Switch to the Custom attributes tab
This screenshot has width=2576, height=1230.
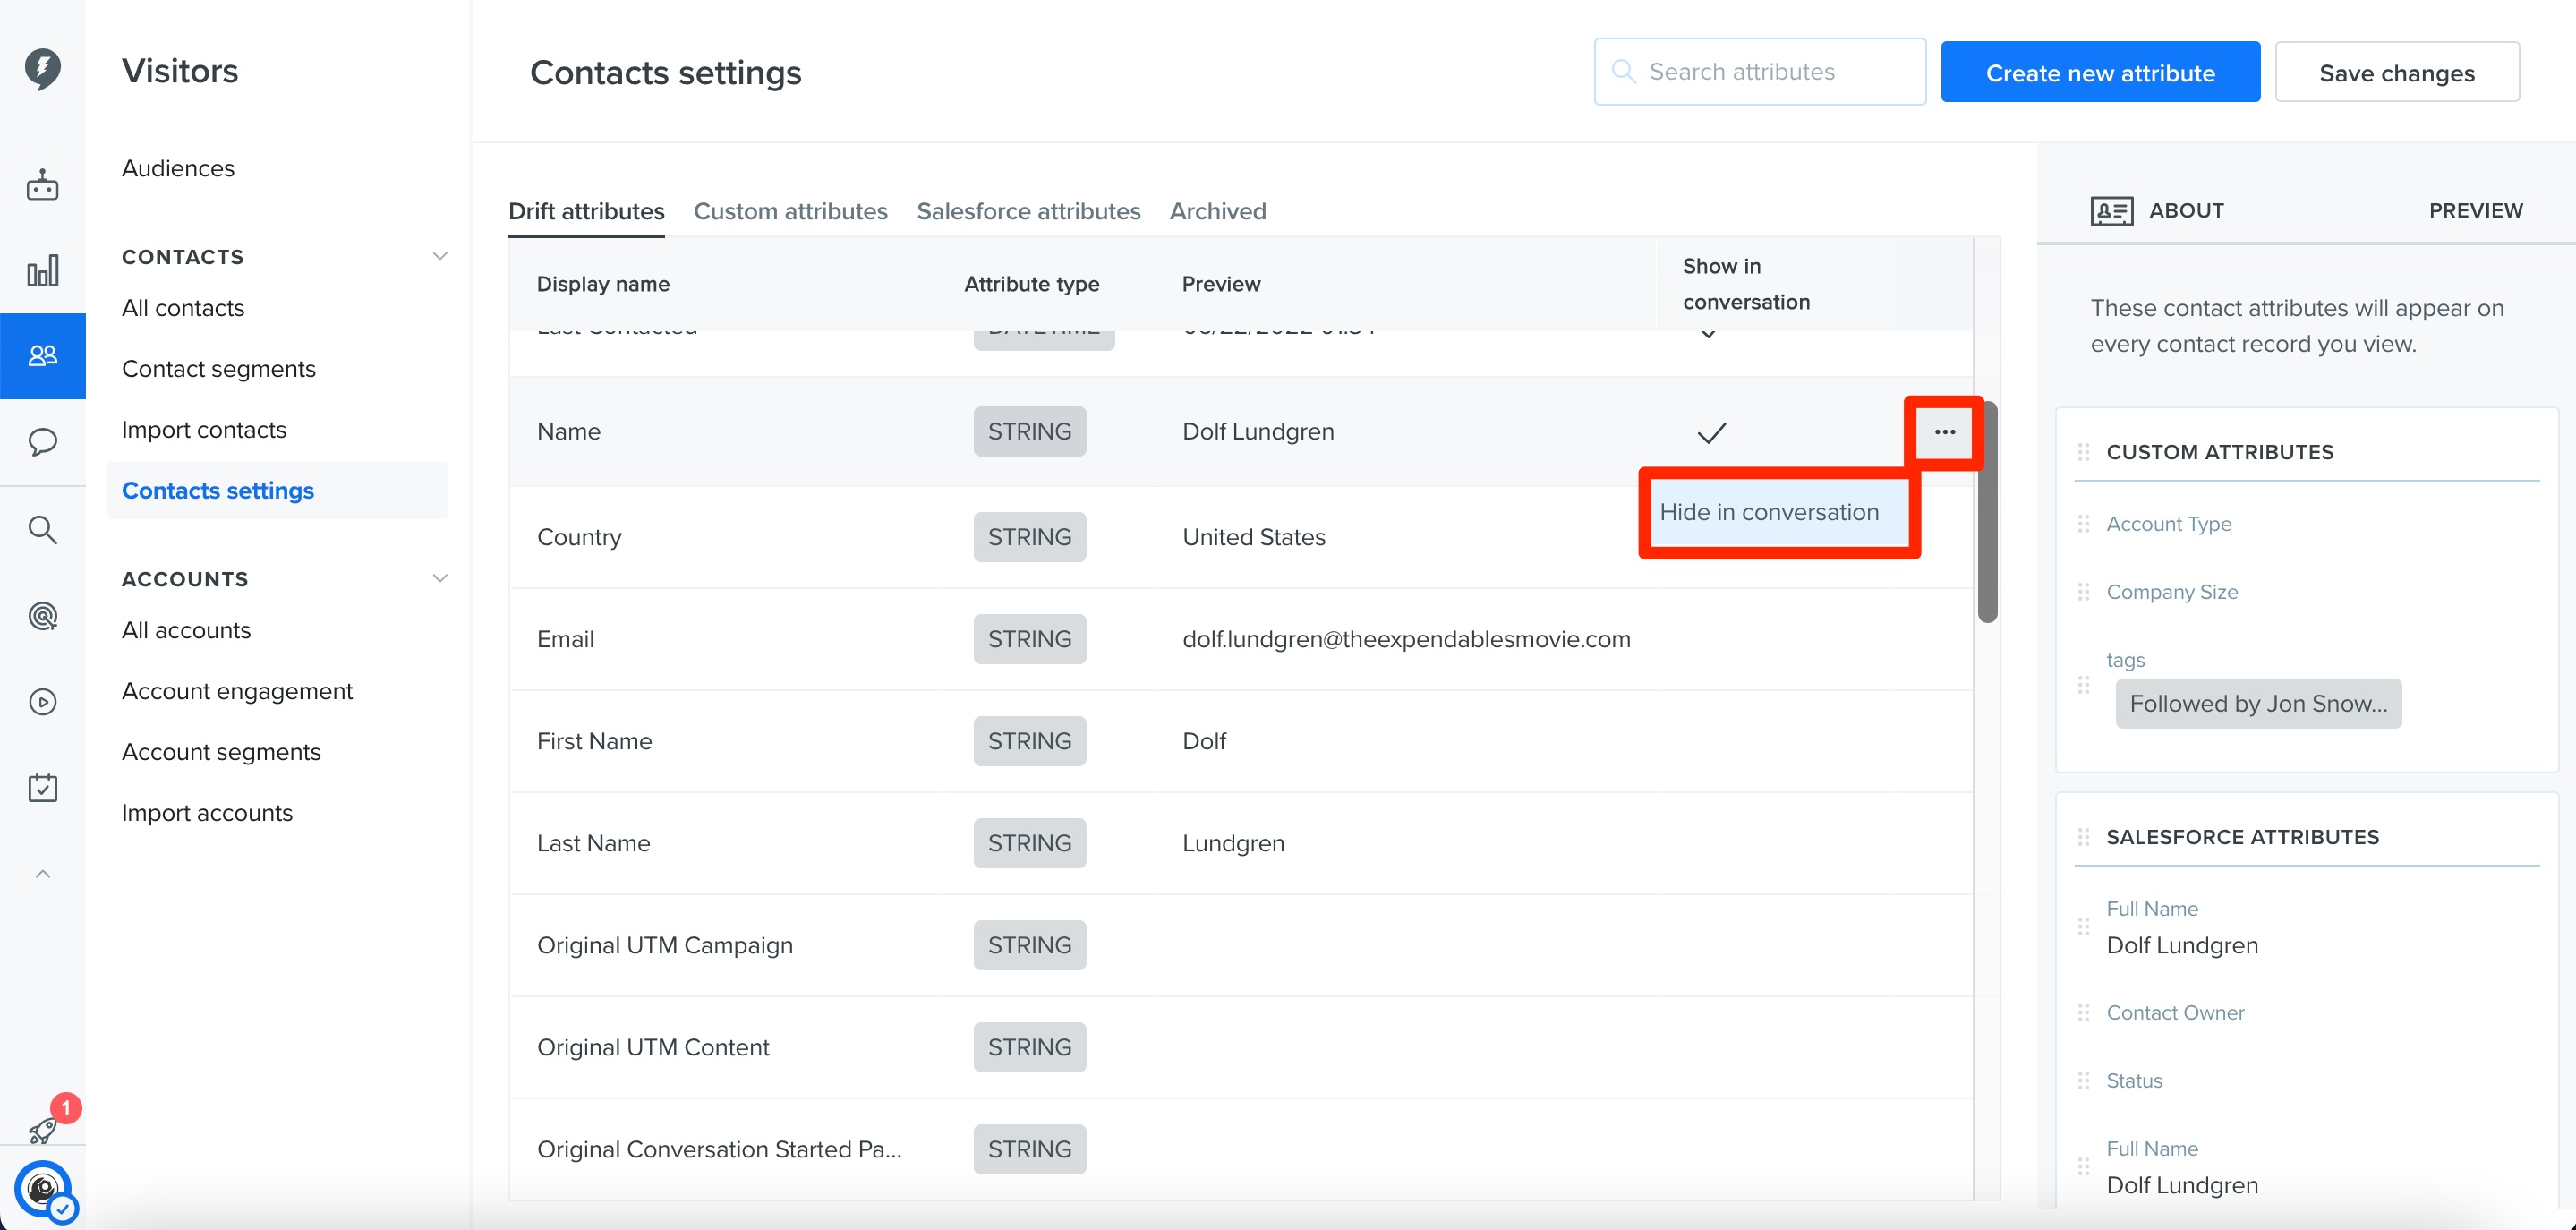coord(790,211)
